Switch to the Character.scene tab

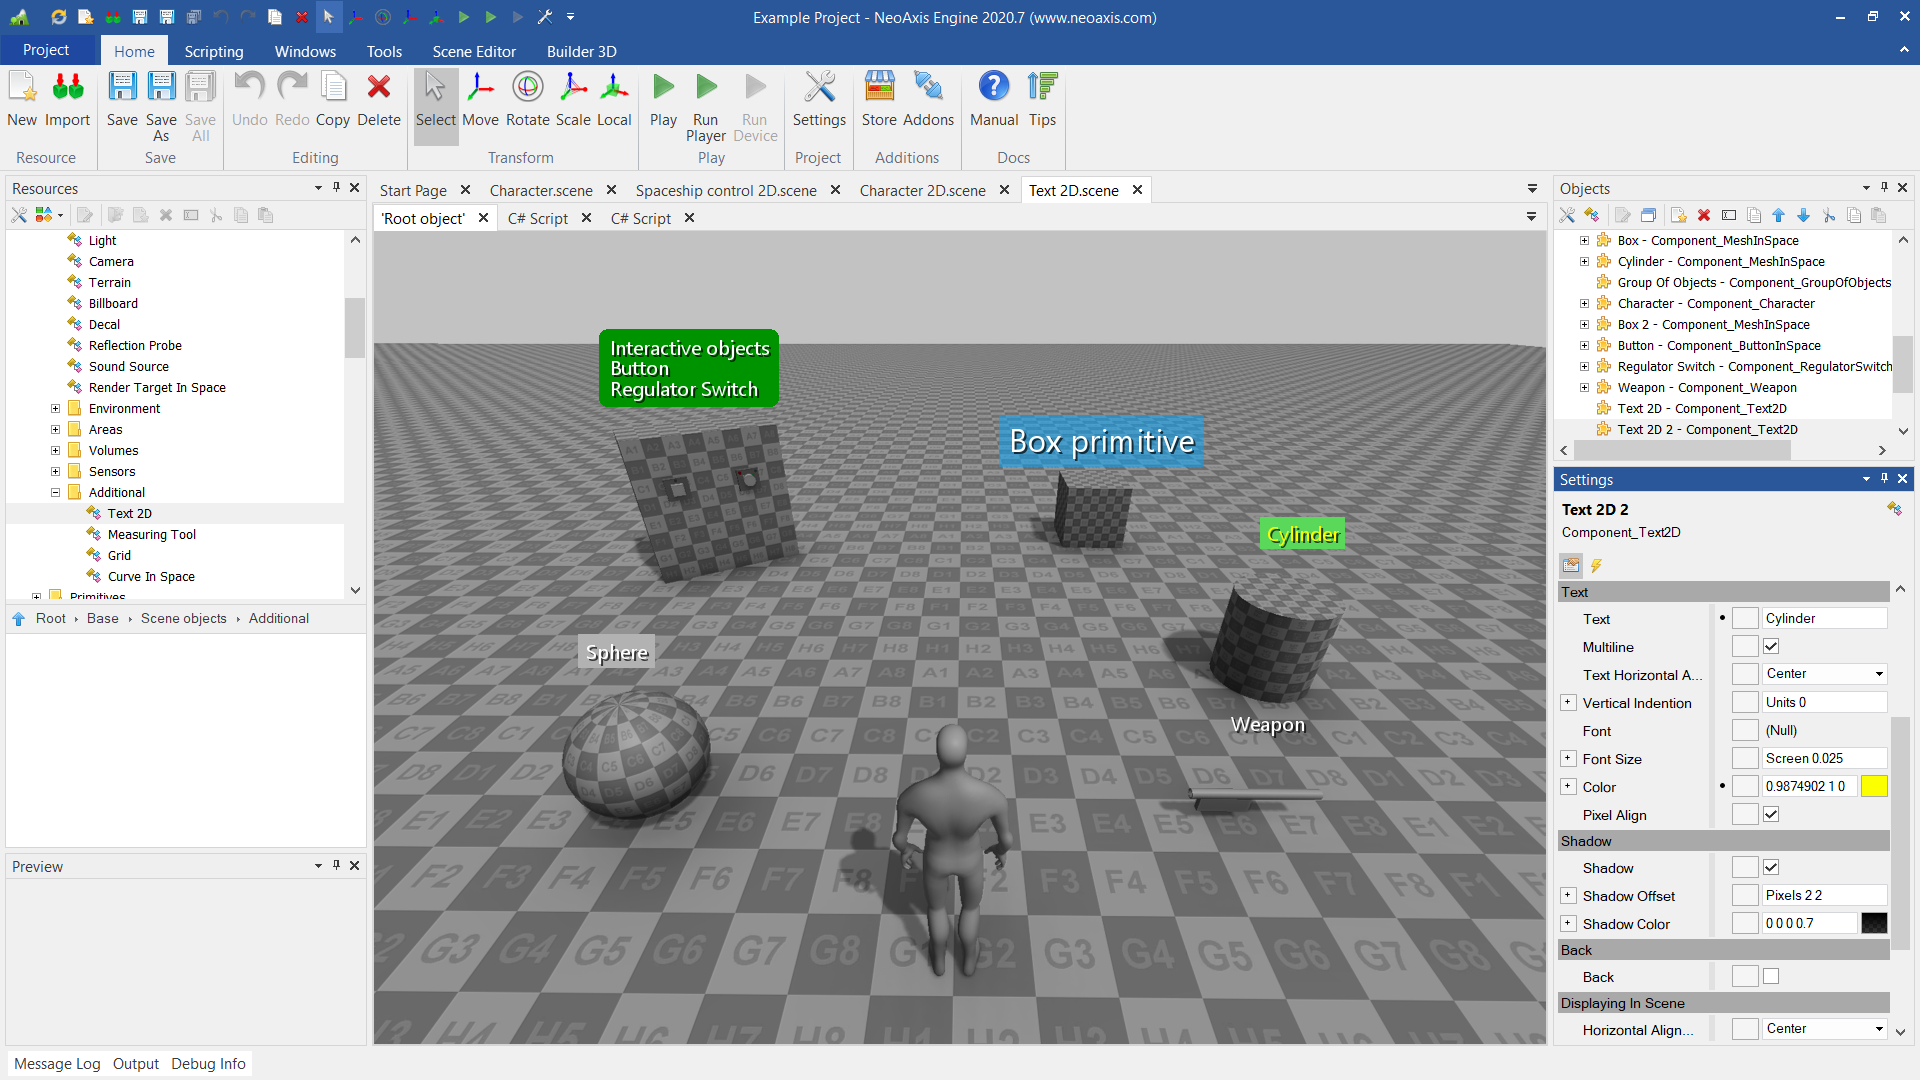click(541, 190)
